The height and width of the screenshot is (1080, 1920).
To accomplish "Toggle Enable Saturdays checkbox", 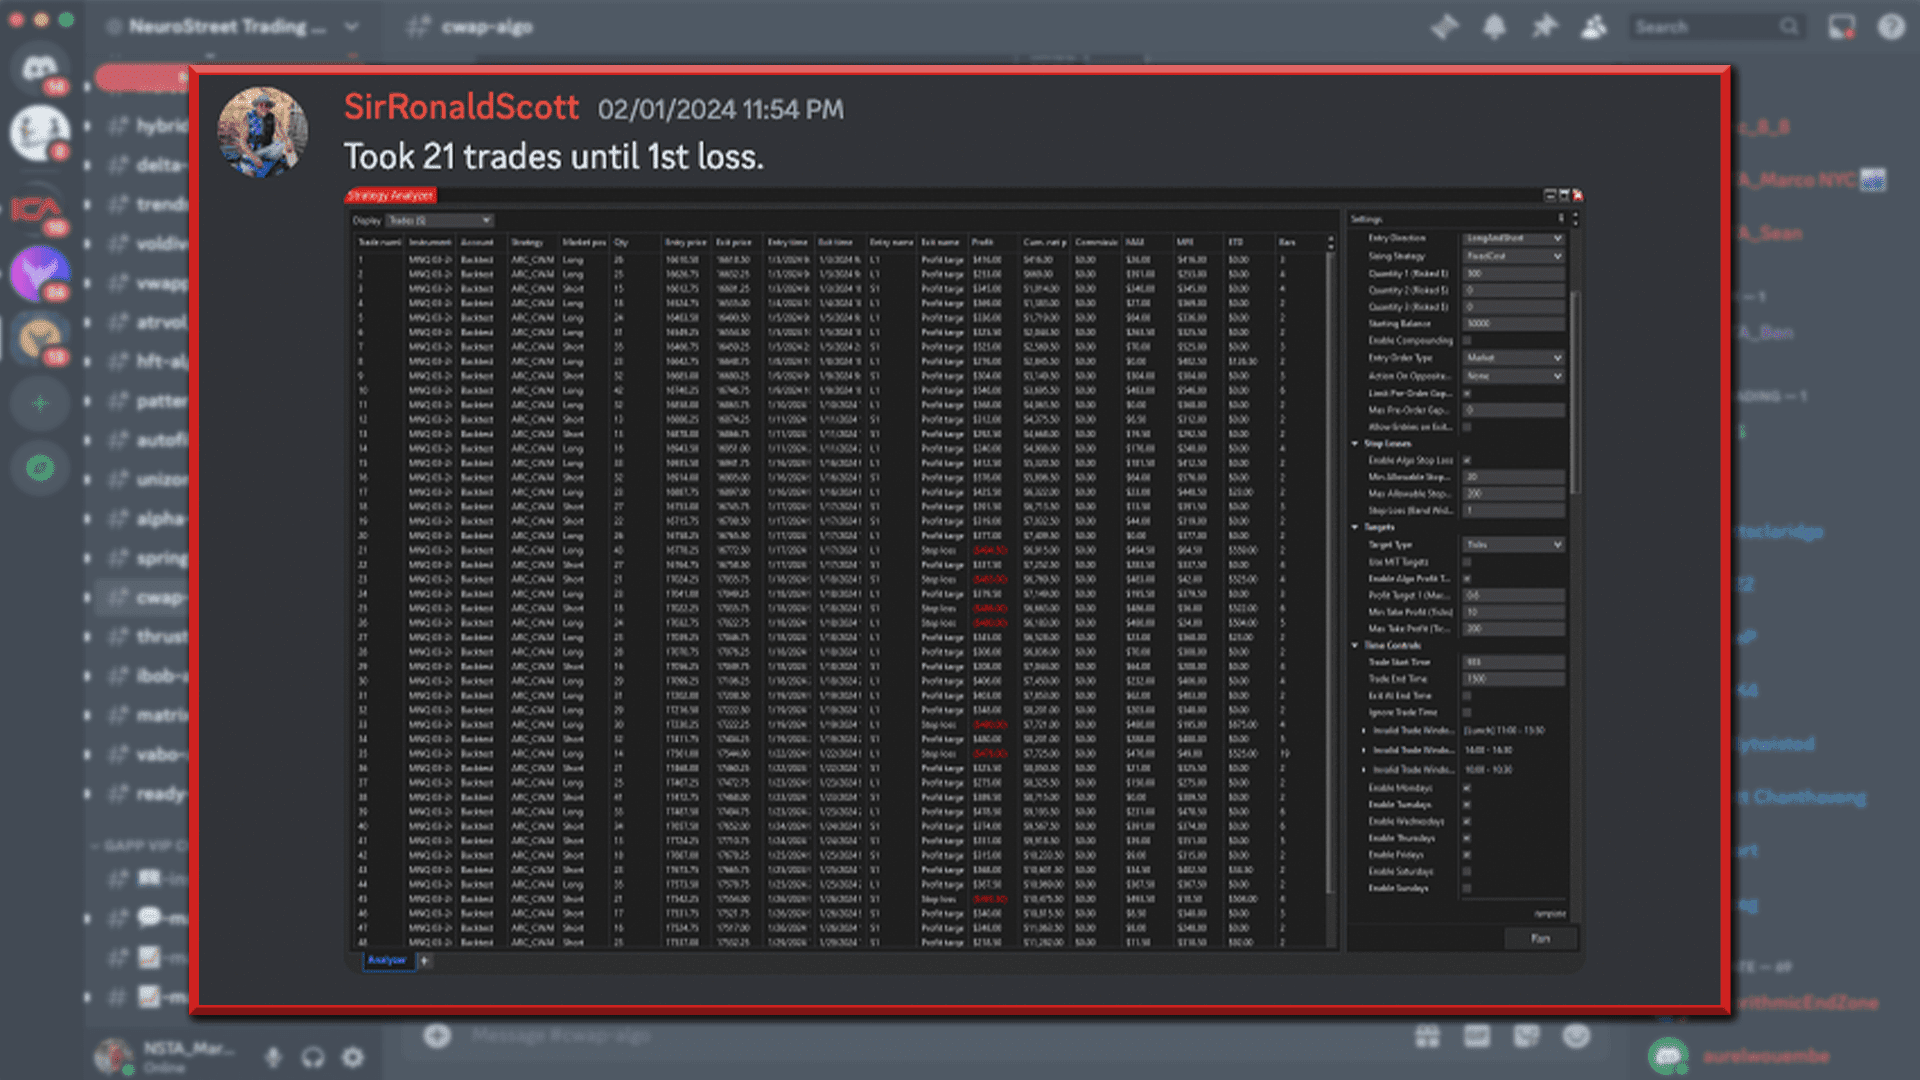I will [1467, 872].
